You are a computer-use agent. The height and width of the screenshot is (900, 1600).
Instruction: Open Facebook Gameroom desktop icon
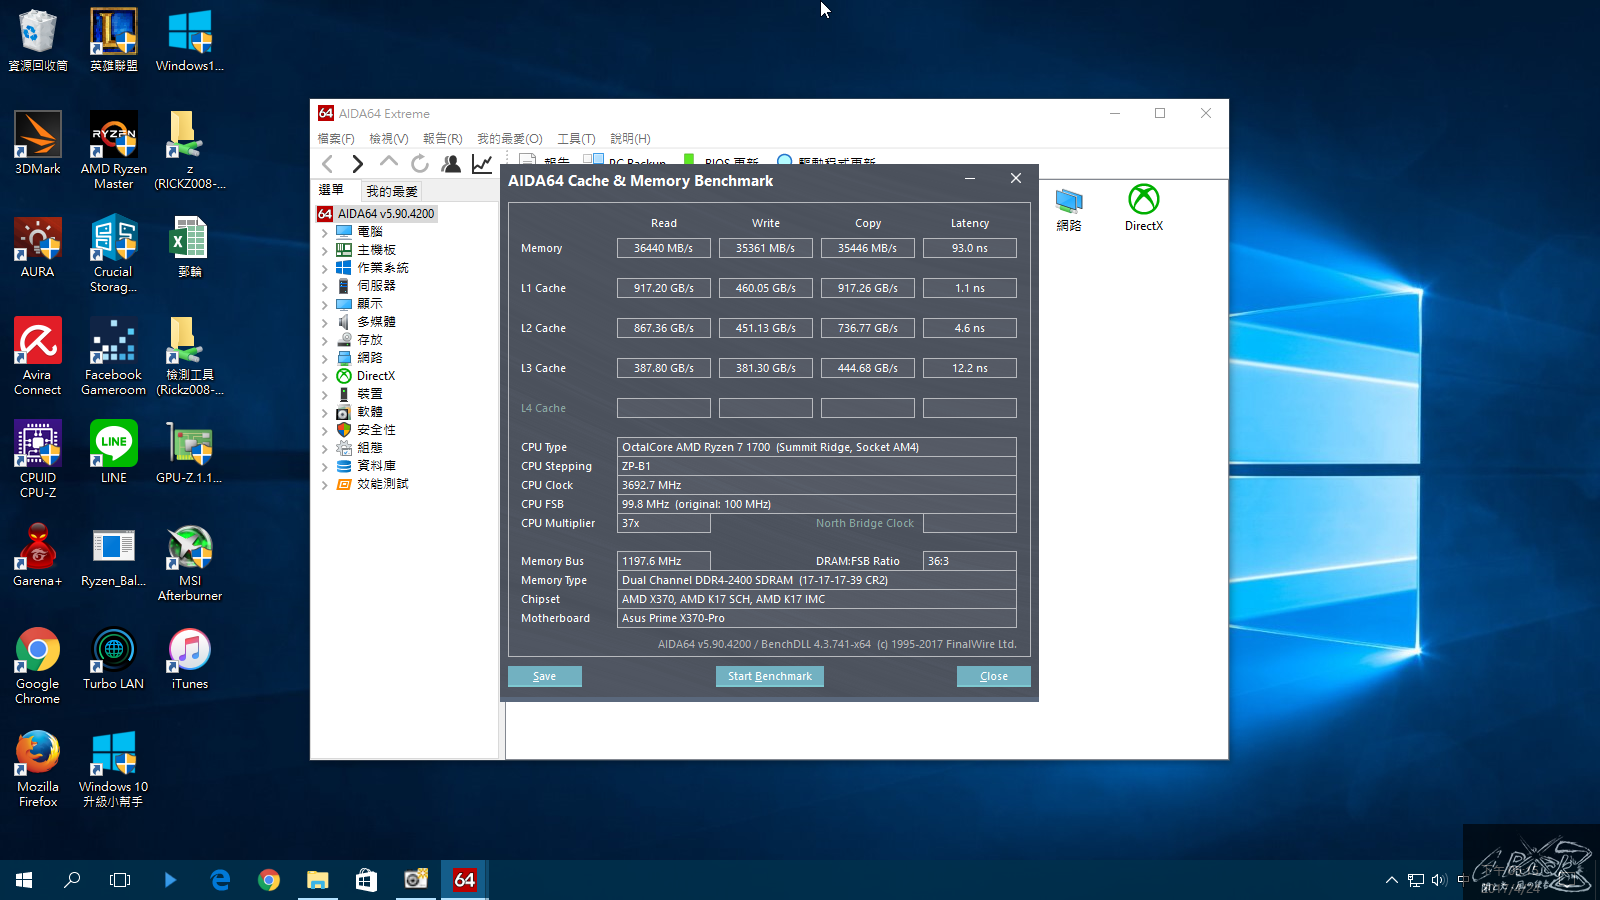(114, 357)
